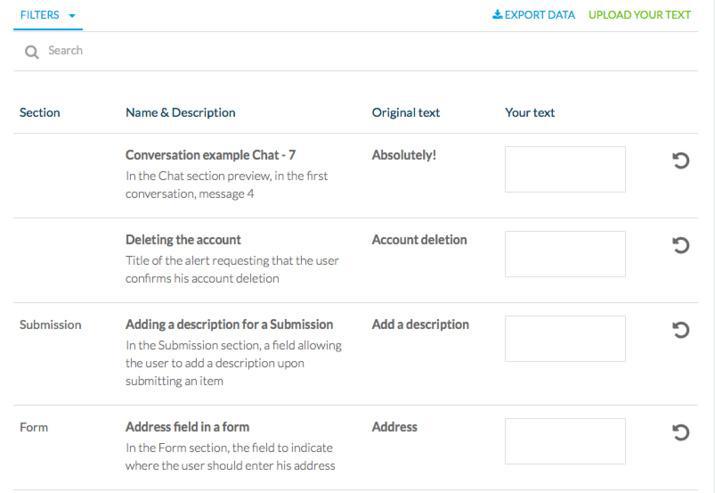Click the Export Data link
Screen dimensions: 715x493
(x=534, y=15)
